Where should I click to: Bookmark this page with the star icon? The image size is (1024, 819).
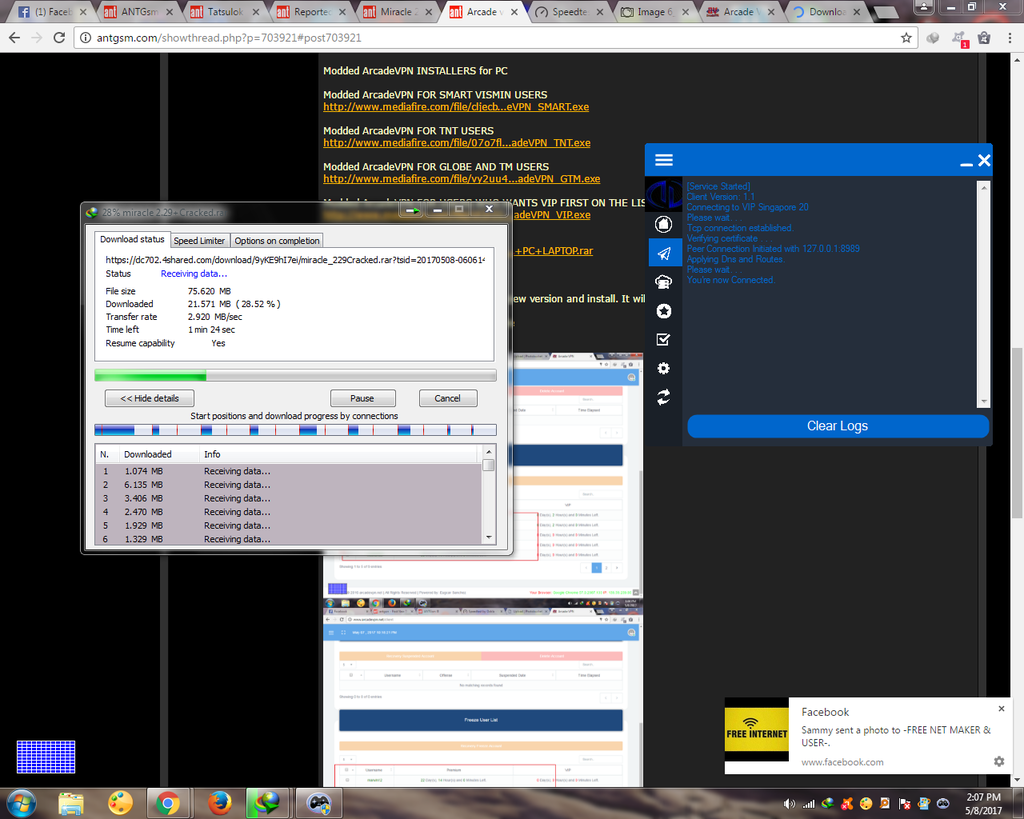906,38
